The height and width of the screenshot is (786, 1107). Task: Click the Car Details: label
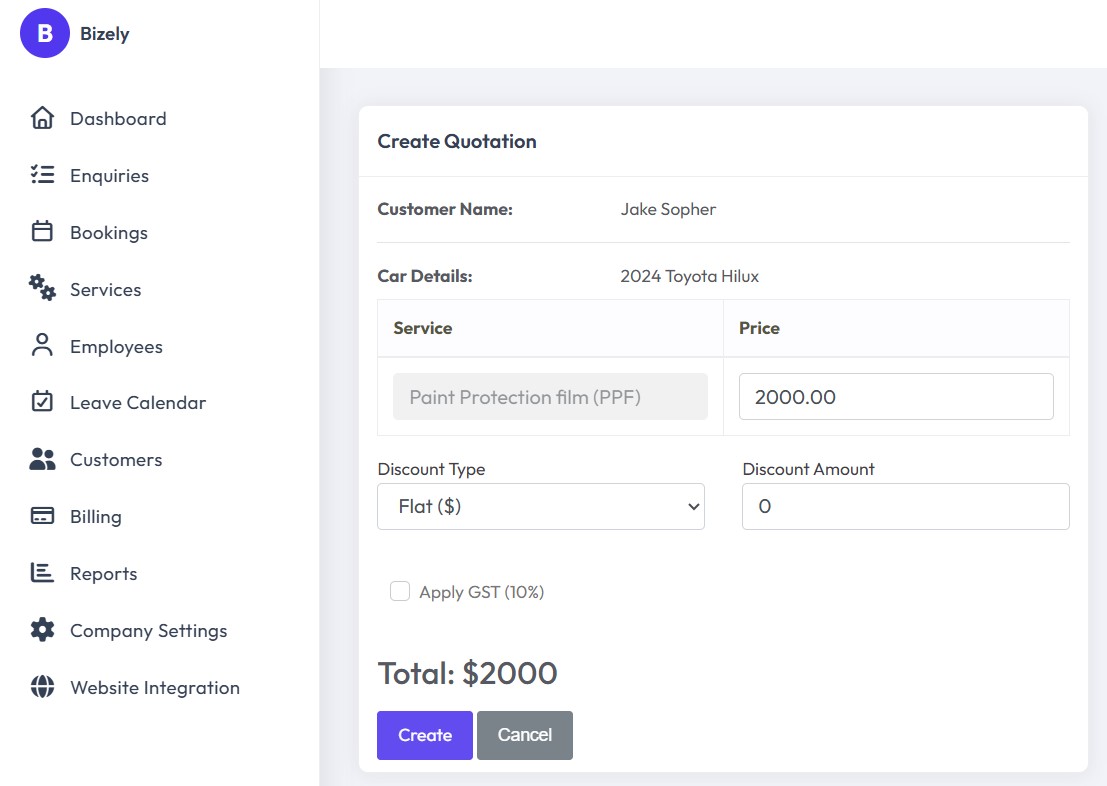click(424, 276)
